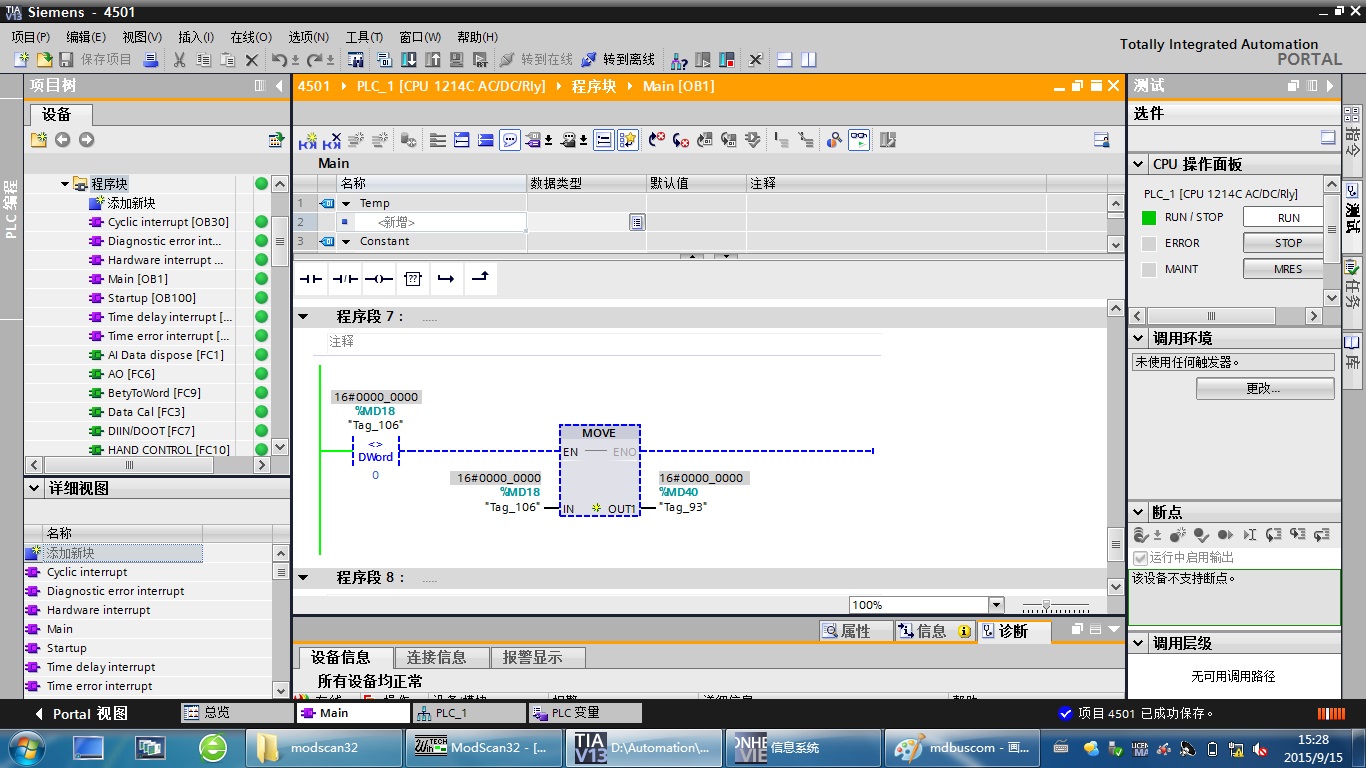This screenshot has width=1366, height=768.
Task: Click the empty box instruction icon
Action: (x=413, y=279)
